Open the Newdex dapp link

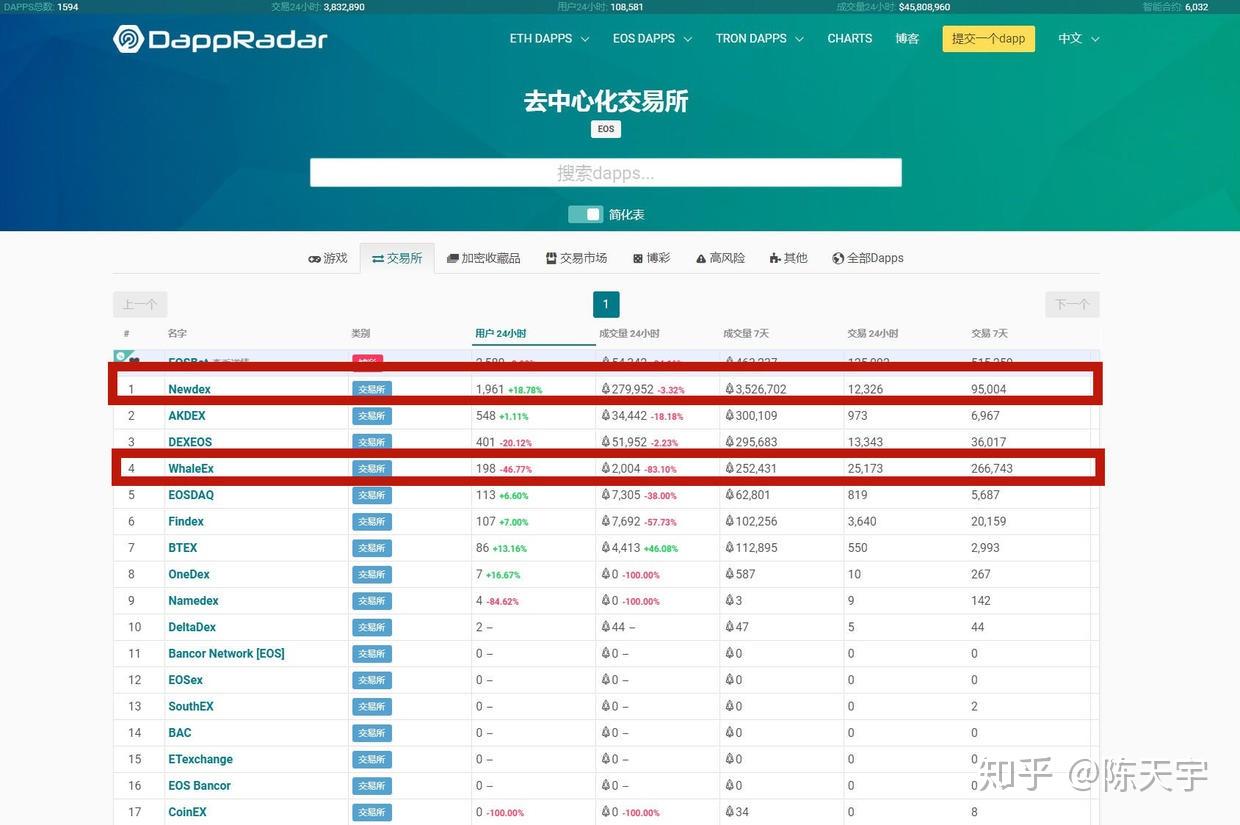point(190,389)
